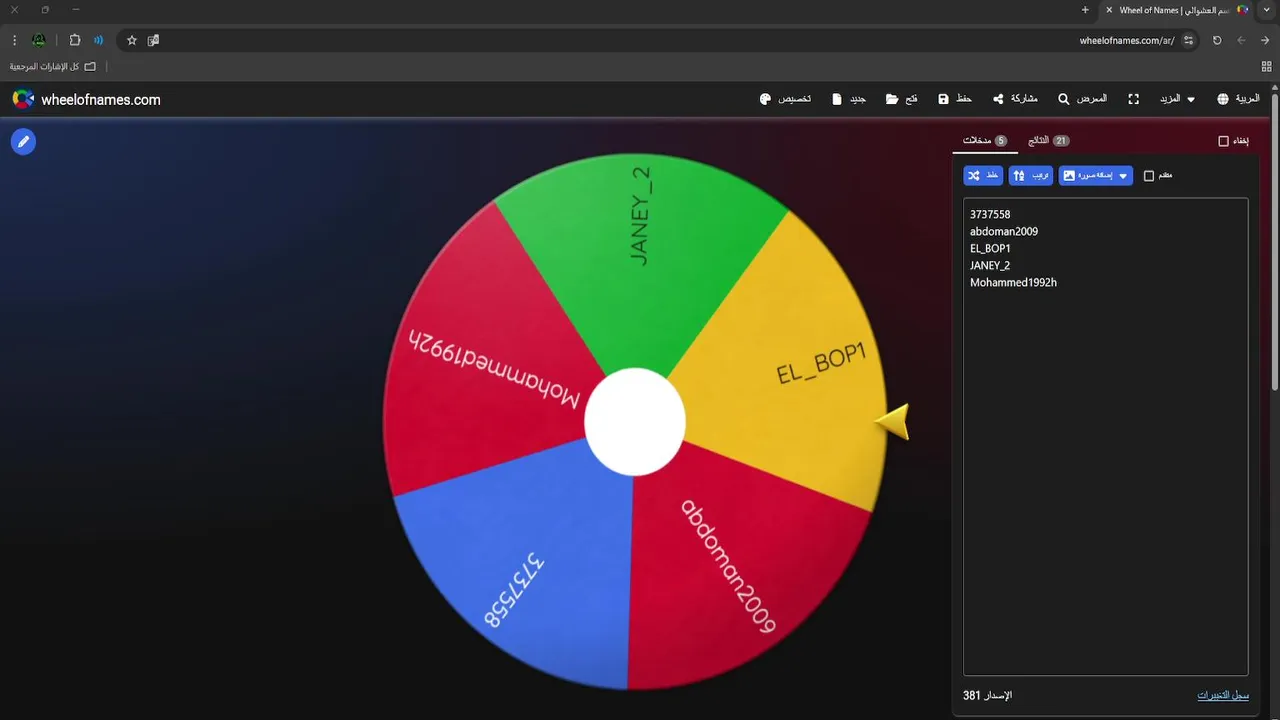Switch to the مدخلات entries tab
This screenshot has width=1280, height=720.
[x=985, y=141]
